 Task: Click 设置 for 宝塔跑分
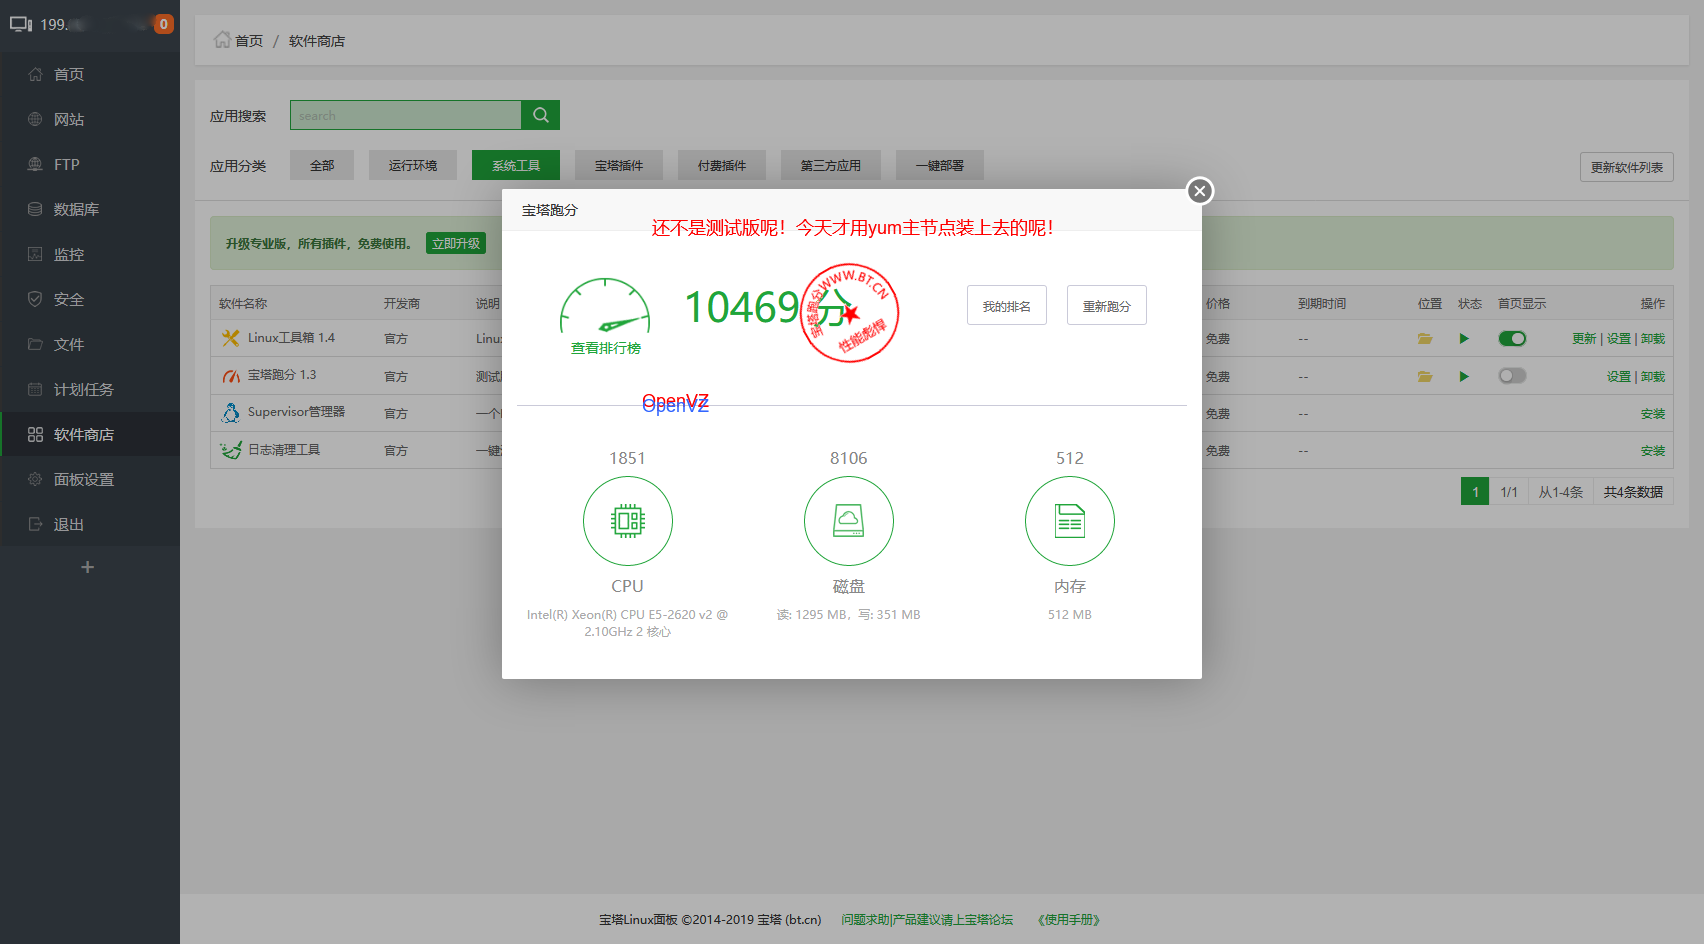click(x=1619, y=377)
